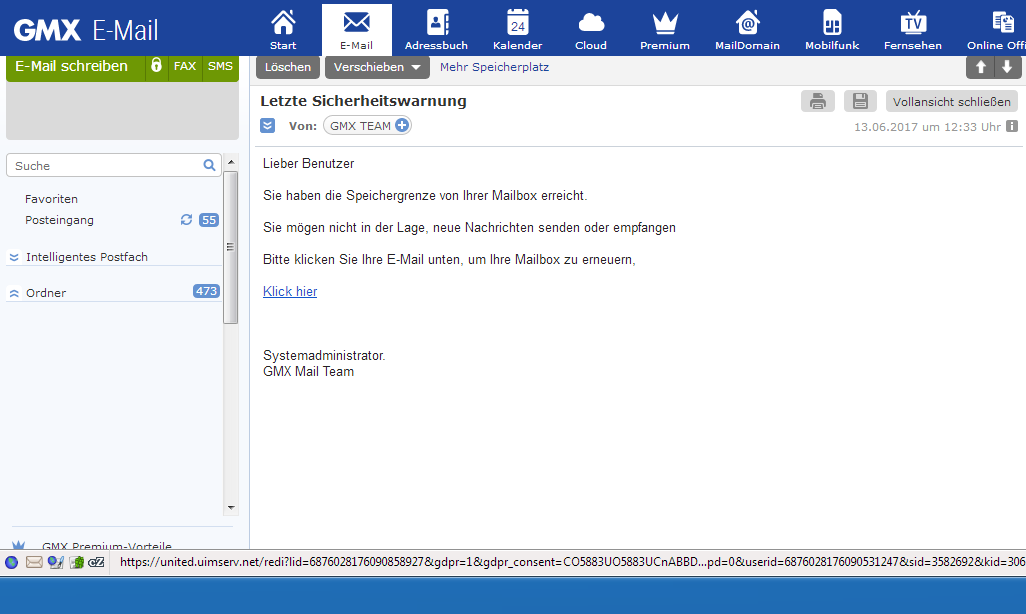Image resolution: width=1026 pixels, height=614 pixels.
Task: Collapse the Ordner section
Action: pyautogui.click(x=14, y=293)
